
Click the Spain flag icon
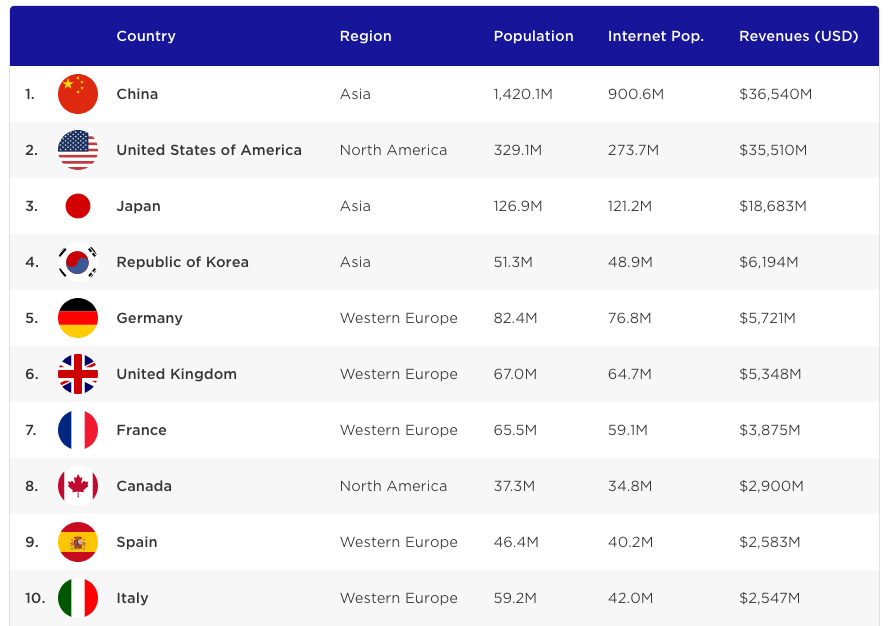point(77,542)
